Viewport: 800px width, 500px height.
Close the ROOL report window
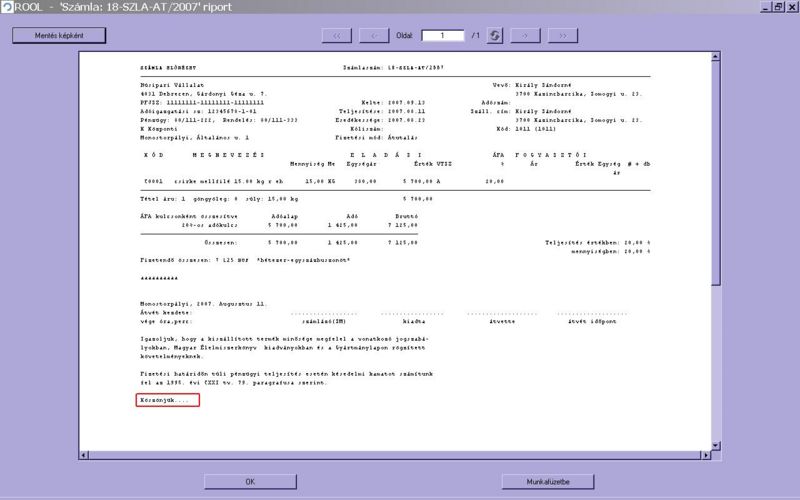point(792,7)
